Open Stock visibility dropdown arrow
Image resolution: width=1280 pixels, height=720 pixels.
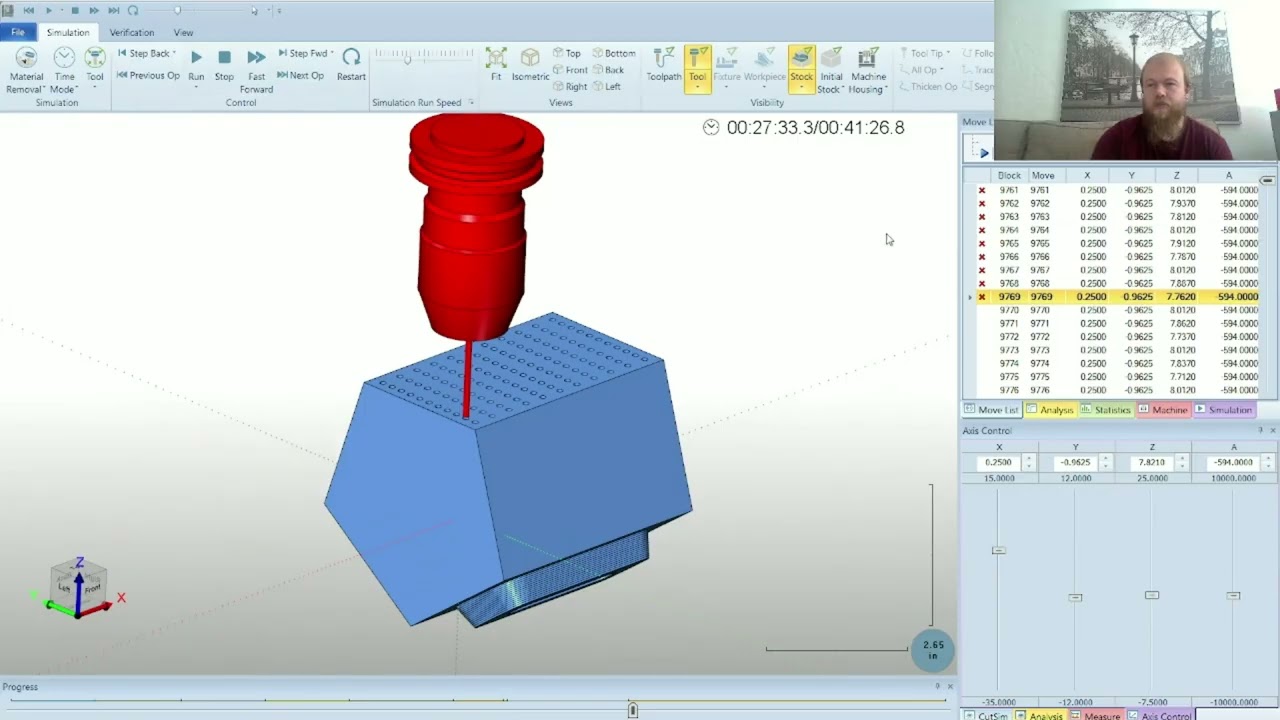coord(802,88)
